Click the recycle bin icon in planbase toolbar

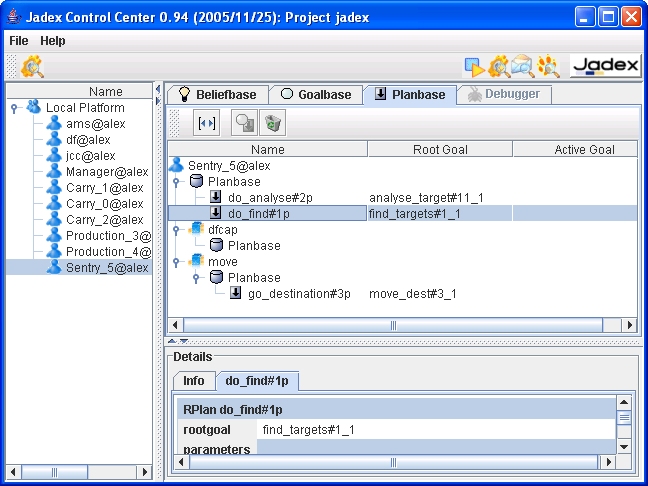click(272, 123)
